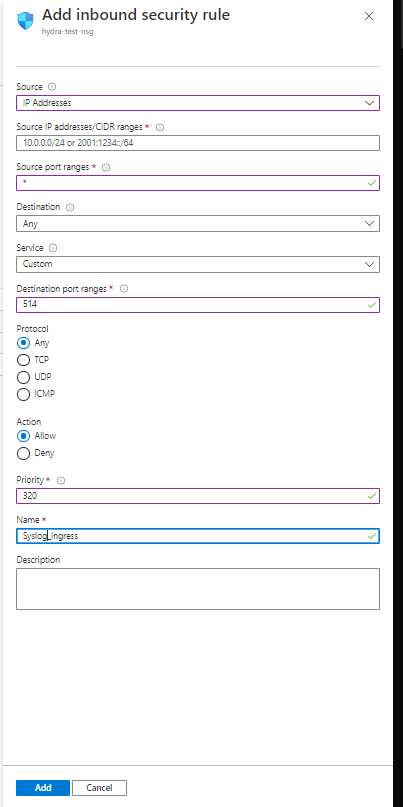The height and width of the screenshot is (807, 403).
Task: Select the ICMP protocol radio button
Action: coord(24,394)
